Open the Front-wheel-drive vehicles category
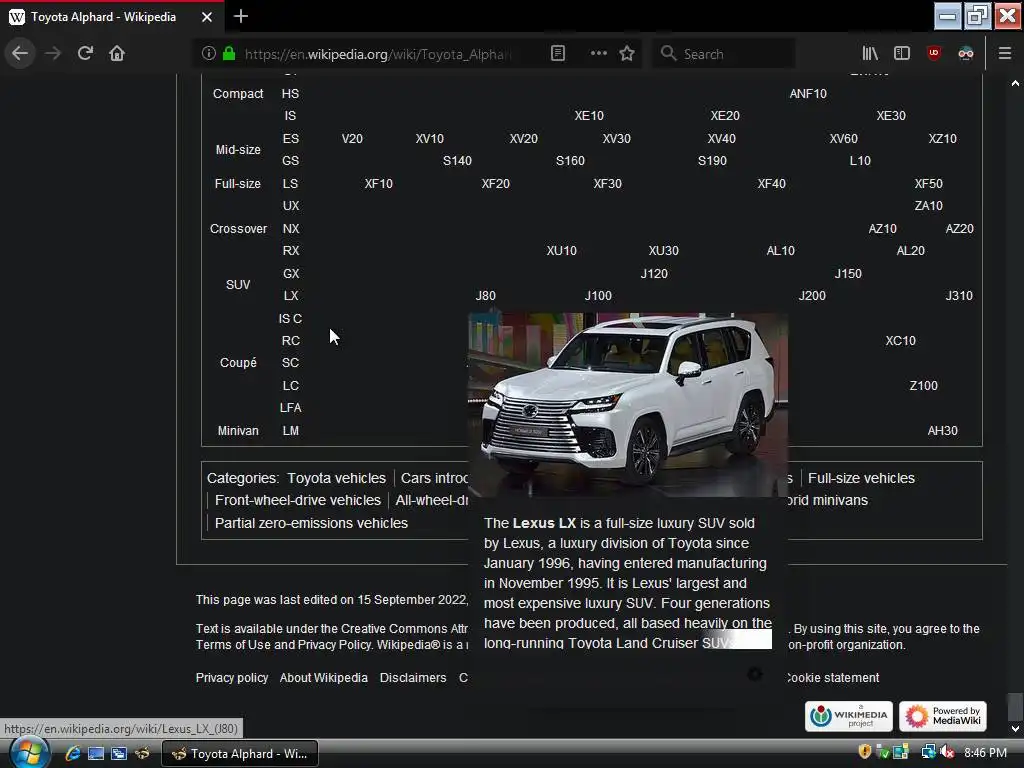This screenshot has height=768, width=1024. point(298,500)
